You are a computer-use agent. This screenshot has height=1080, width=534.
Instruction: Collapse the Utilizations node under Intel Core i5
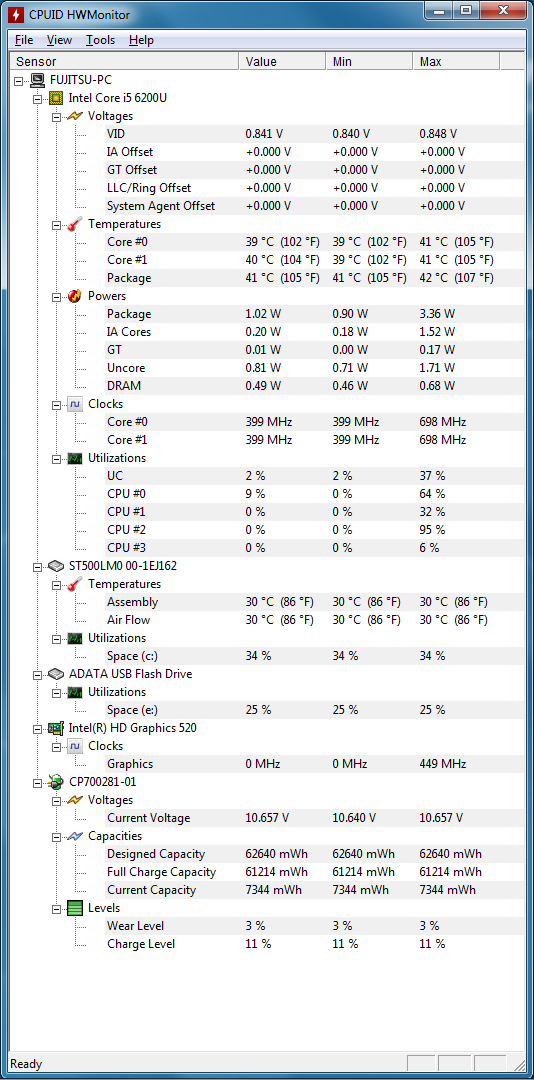(x=57, y=458)
